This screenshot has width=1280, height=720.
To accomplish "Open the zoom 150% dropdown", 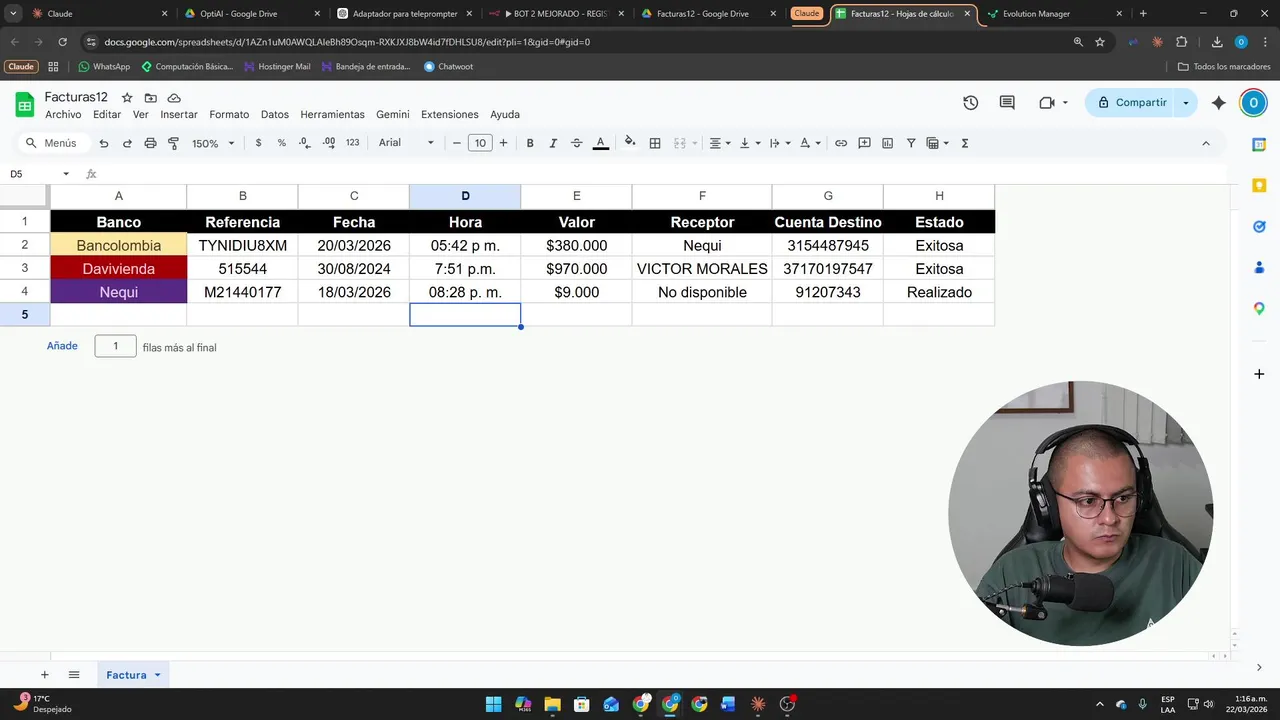I will pyautogui.click(x=213, y=143).
